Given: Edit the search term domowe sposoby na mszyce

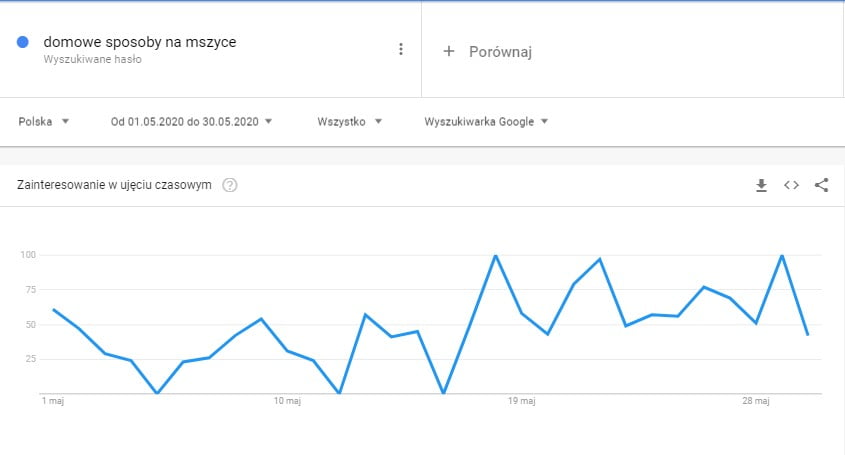Looking at the screenshot, I should 140,42.
